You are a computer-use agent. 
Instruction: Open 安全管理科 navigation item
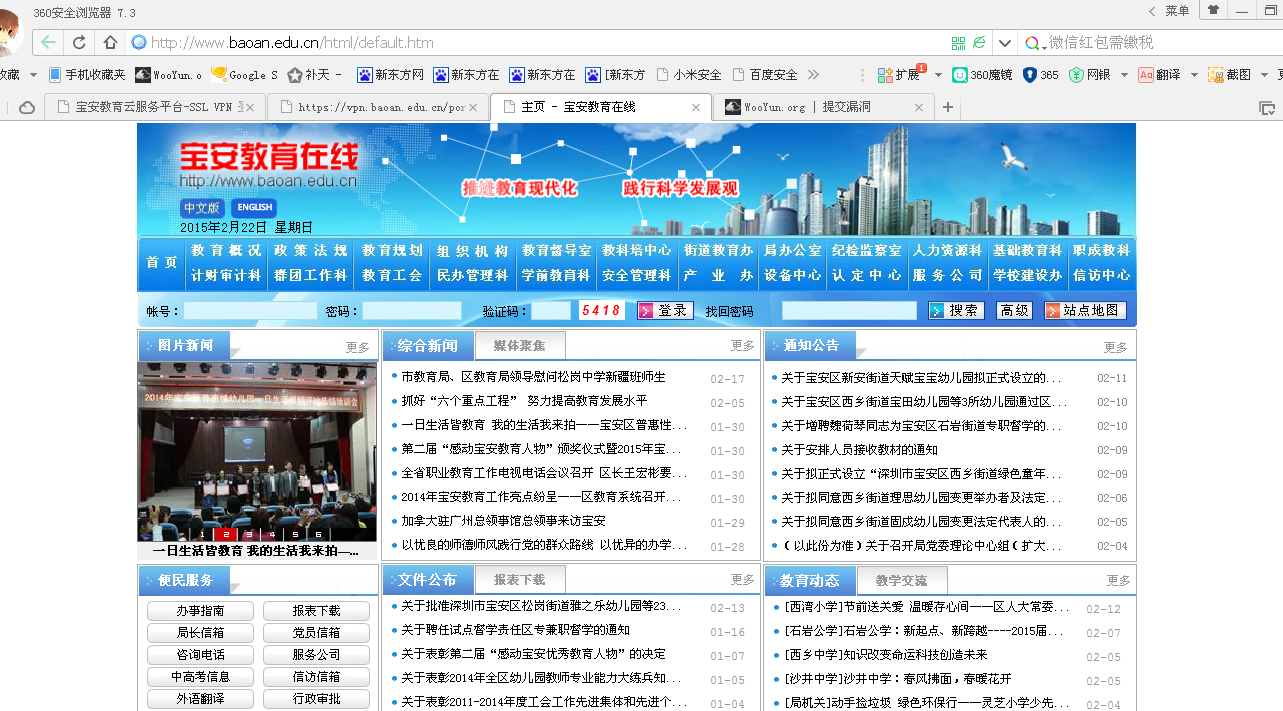click(x=636, y=275)
